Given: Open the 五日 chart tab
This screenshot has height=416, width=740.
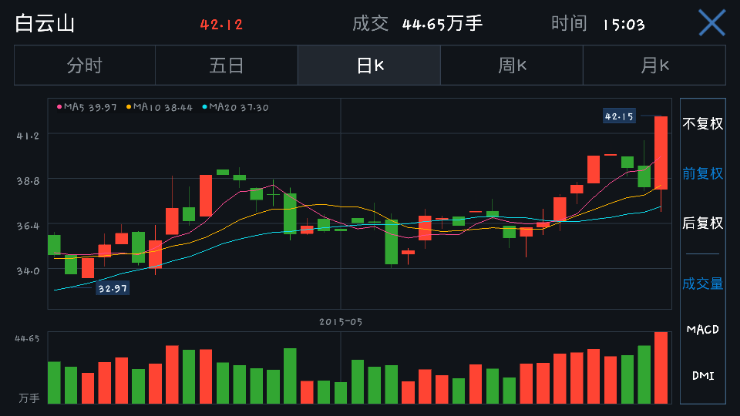Looking at the screenshot, I should [227, 66].
